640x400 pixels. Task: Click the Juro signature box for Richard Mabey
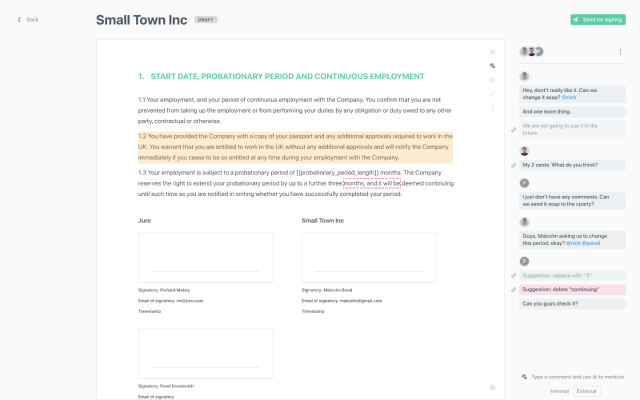[206, 258]
